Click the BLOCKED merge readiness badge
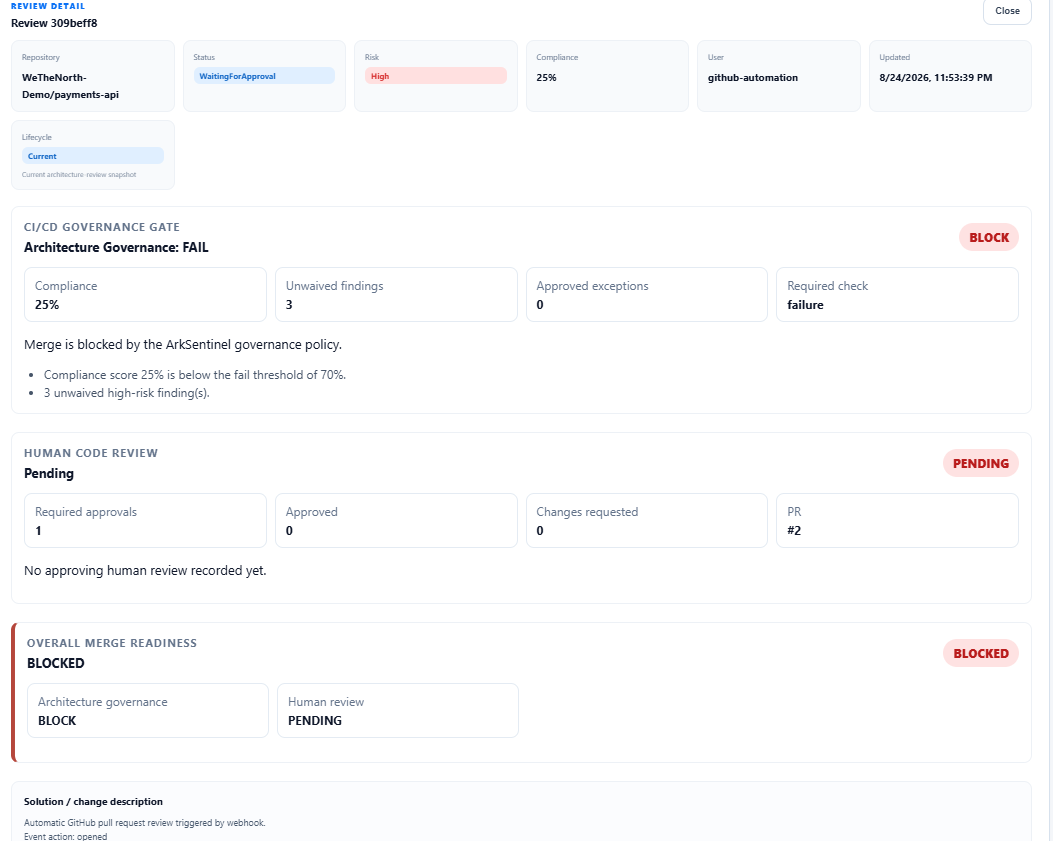Image resolution: width=1053 pixels, height=841 pixels. point(980,654)
